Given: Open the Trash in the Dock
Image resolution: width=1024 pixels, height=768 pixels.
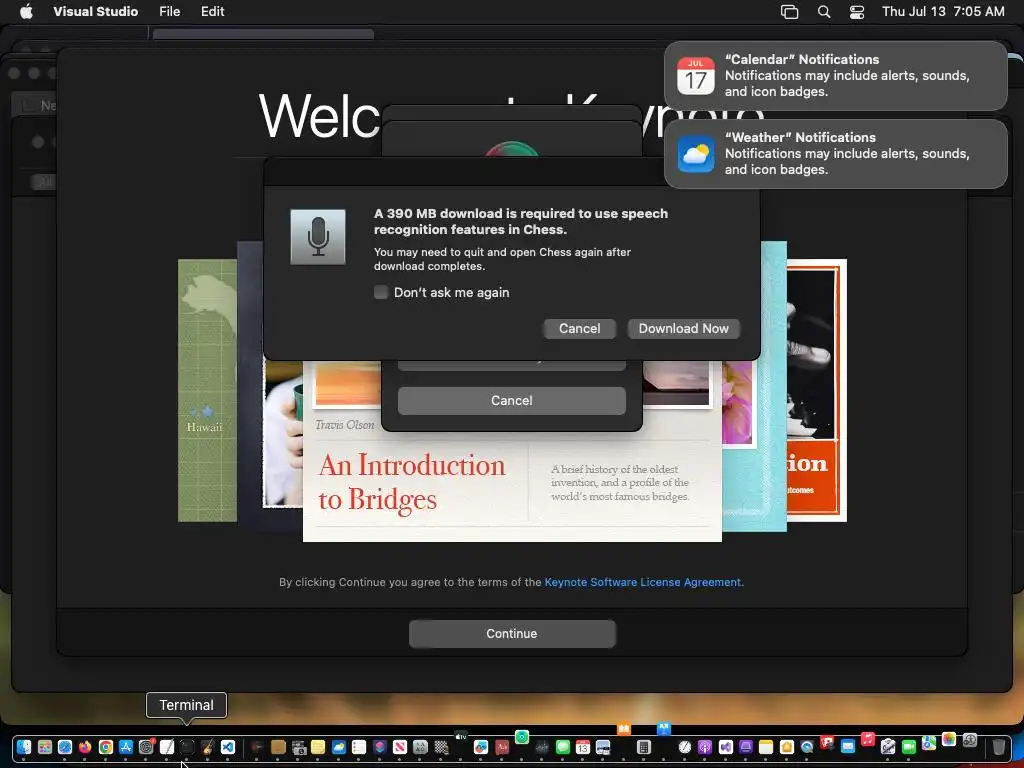Looking at the screenshot, I should pos(999,746).
